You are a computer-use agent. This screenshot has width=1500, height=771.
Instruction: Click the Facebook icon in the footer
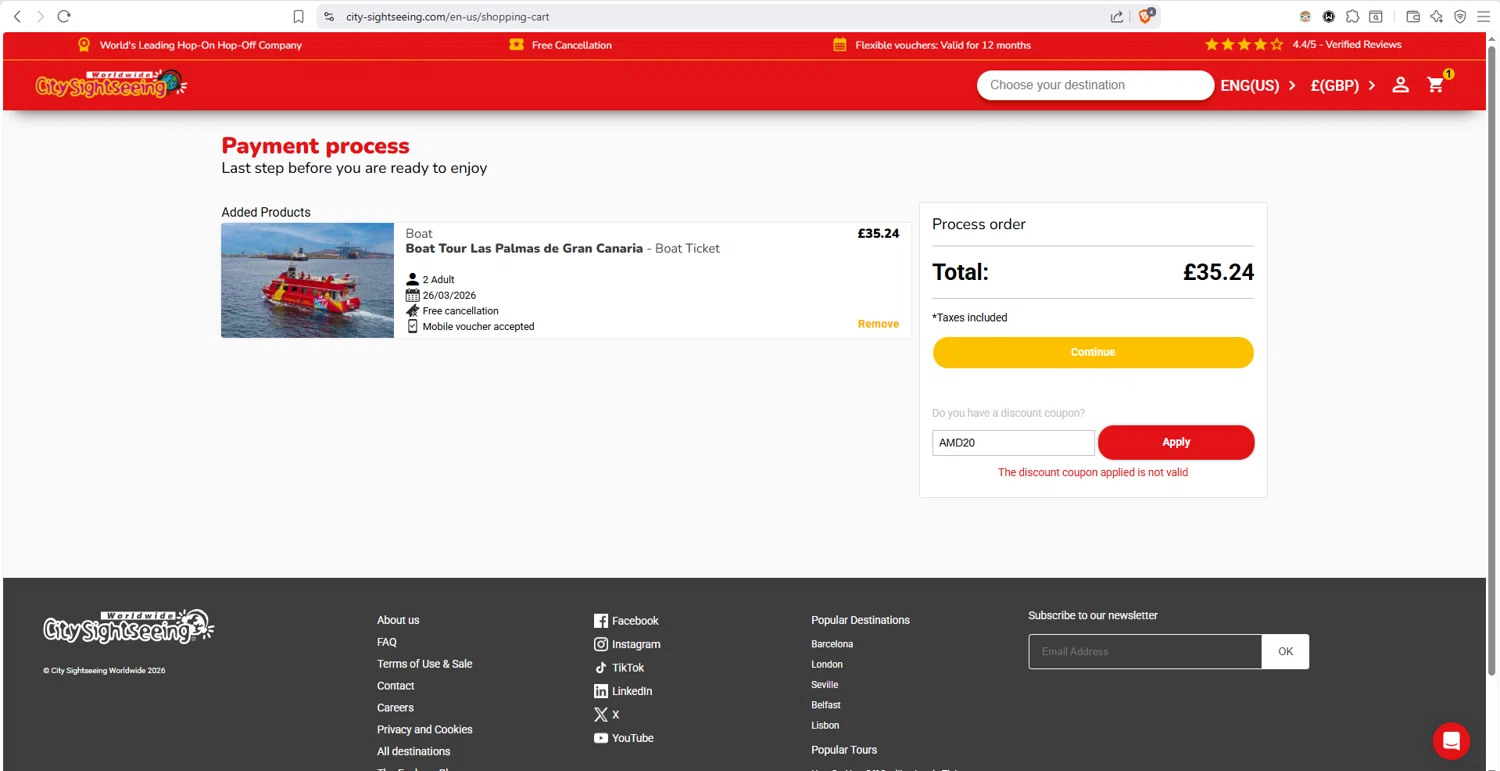[x=601, y=621]
